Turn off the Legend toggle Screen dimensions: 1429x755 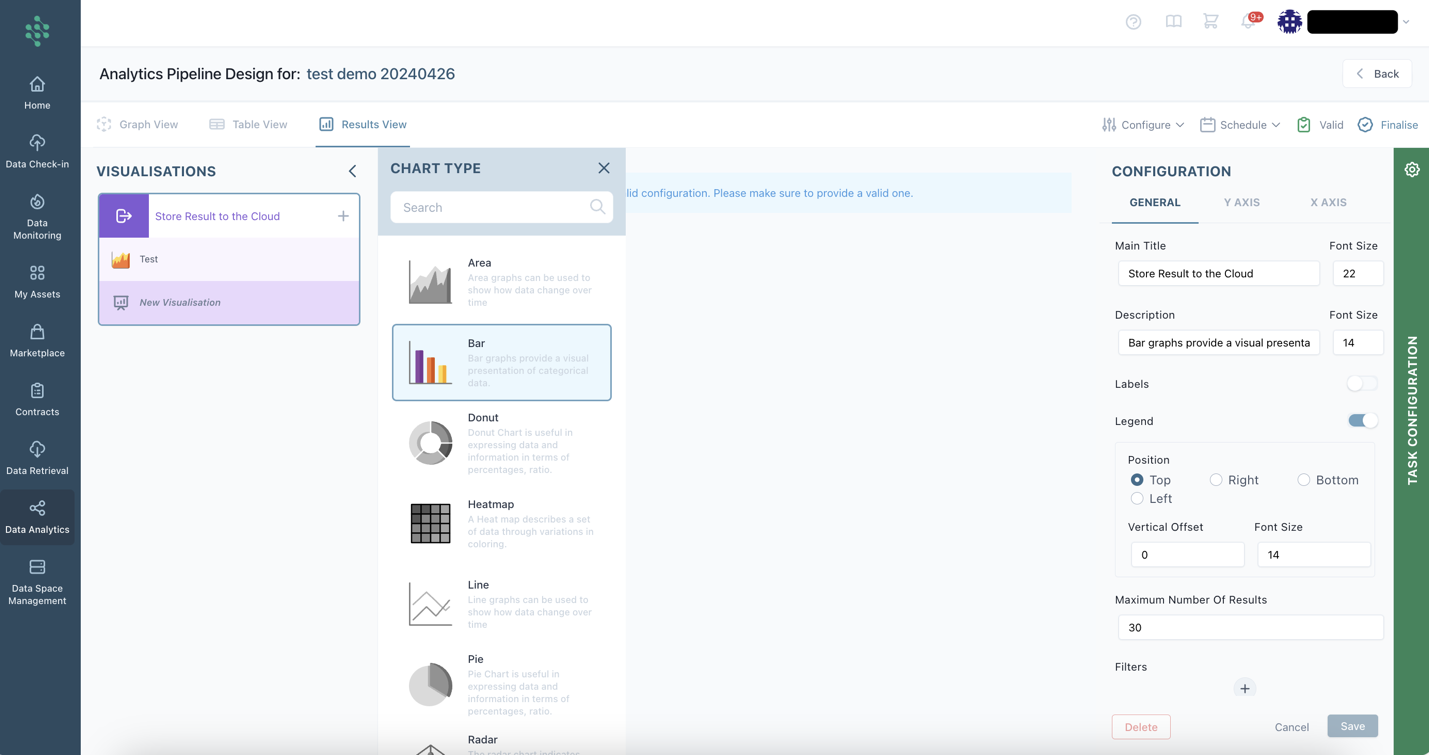pyautogui.click(x=1361, y=421)
